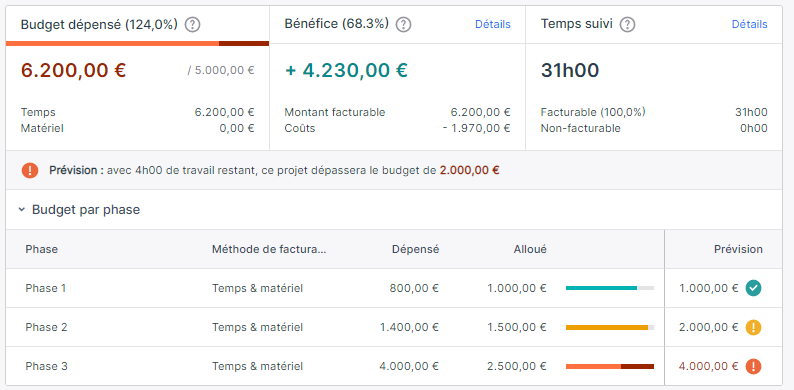794x390 pixels.
Task: Click Phase 1 green checkmark status icon
Action: coord(753,288)
